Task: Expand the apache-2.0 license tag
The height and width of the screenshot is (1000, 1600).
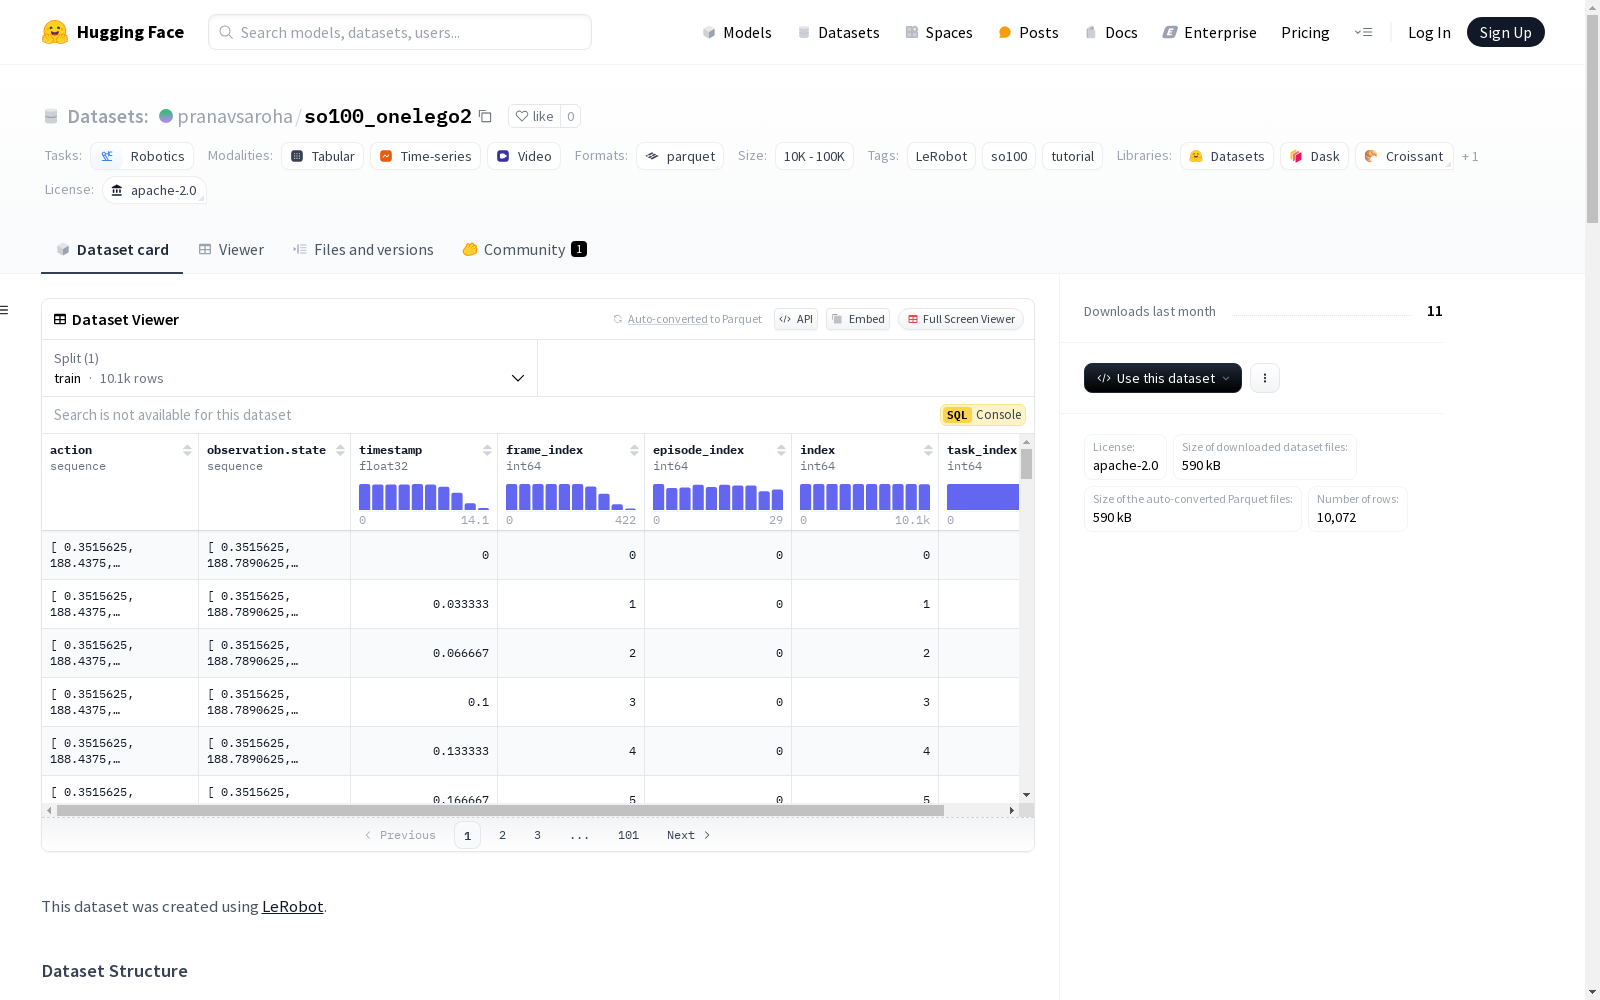Action: point(154,190)
